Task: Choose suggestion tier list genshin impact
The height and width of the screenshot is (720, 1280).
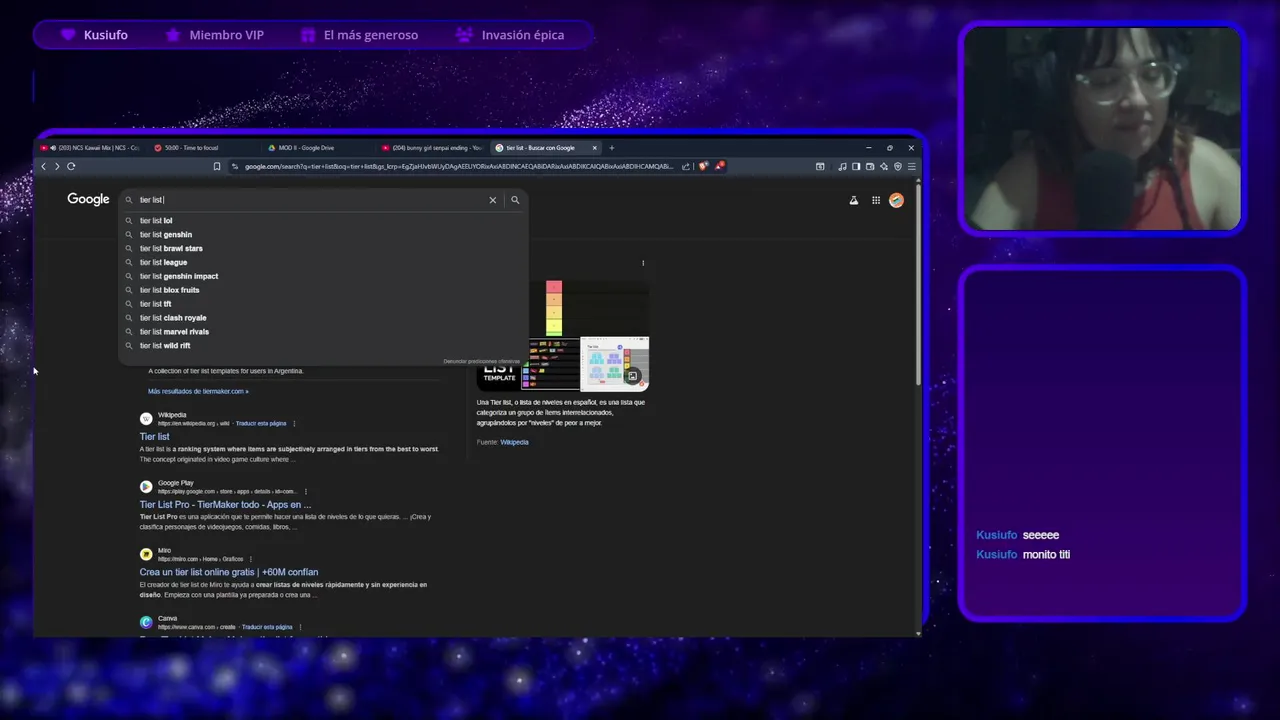Action: 323,276
